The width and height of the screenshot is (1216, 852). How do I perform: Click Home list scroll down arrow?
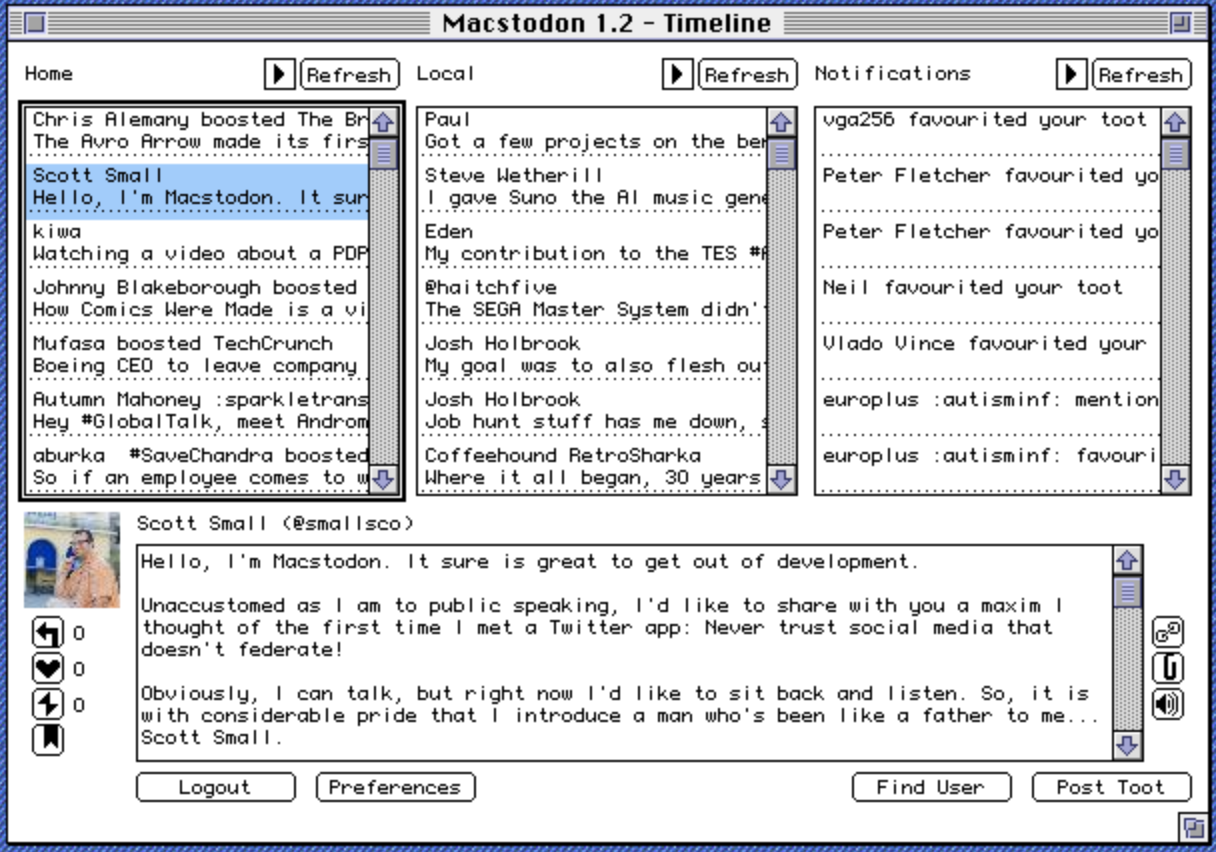(383, 479)
